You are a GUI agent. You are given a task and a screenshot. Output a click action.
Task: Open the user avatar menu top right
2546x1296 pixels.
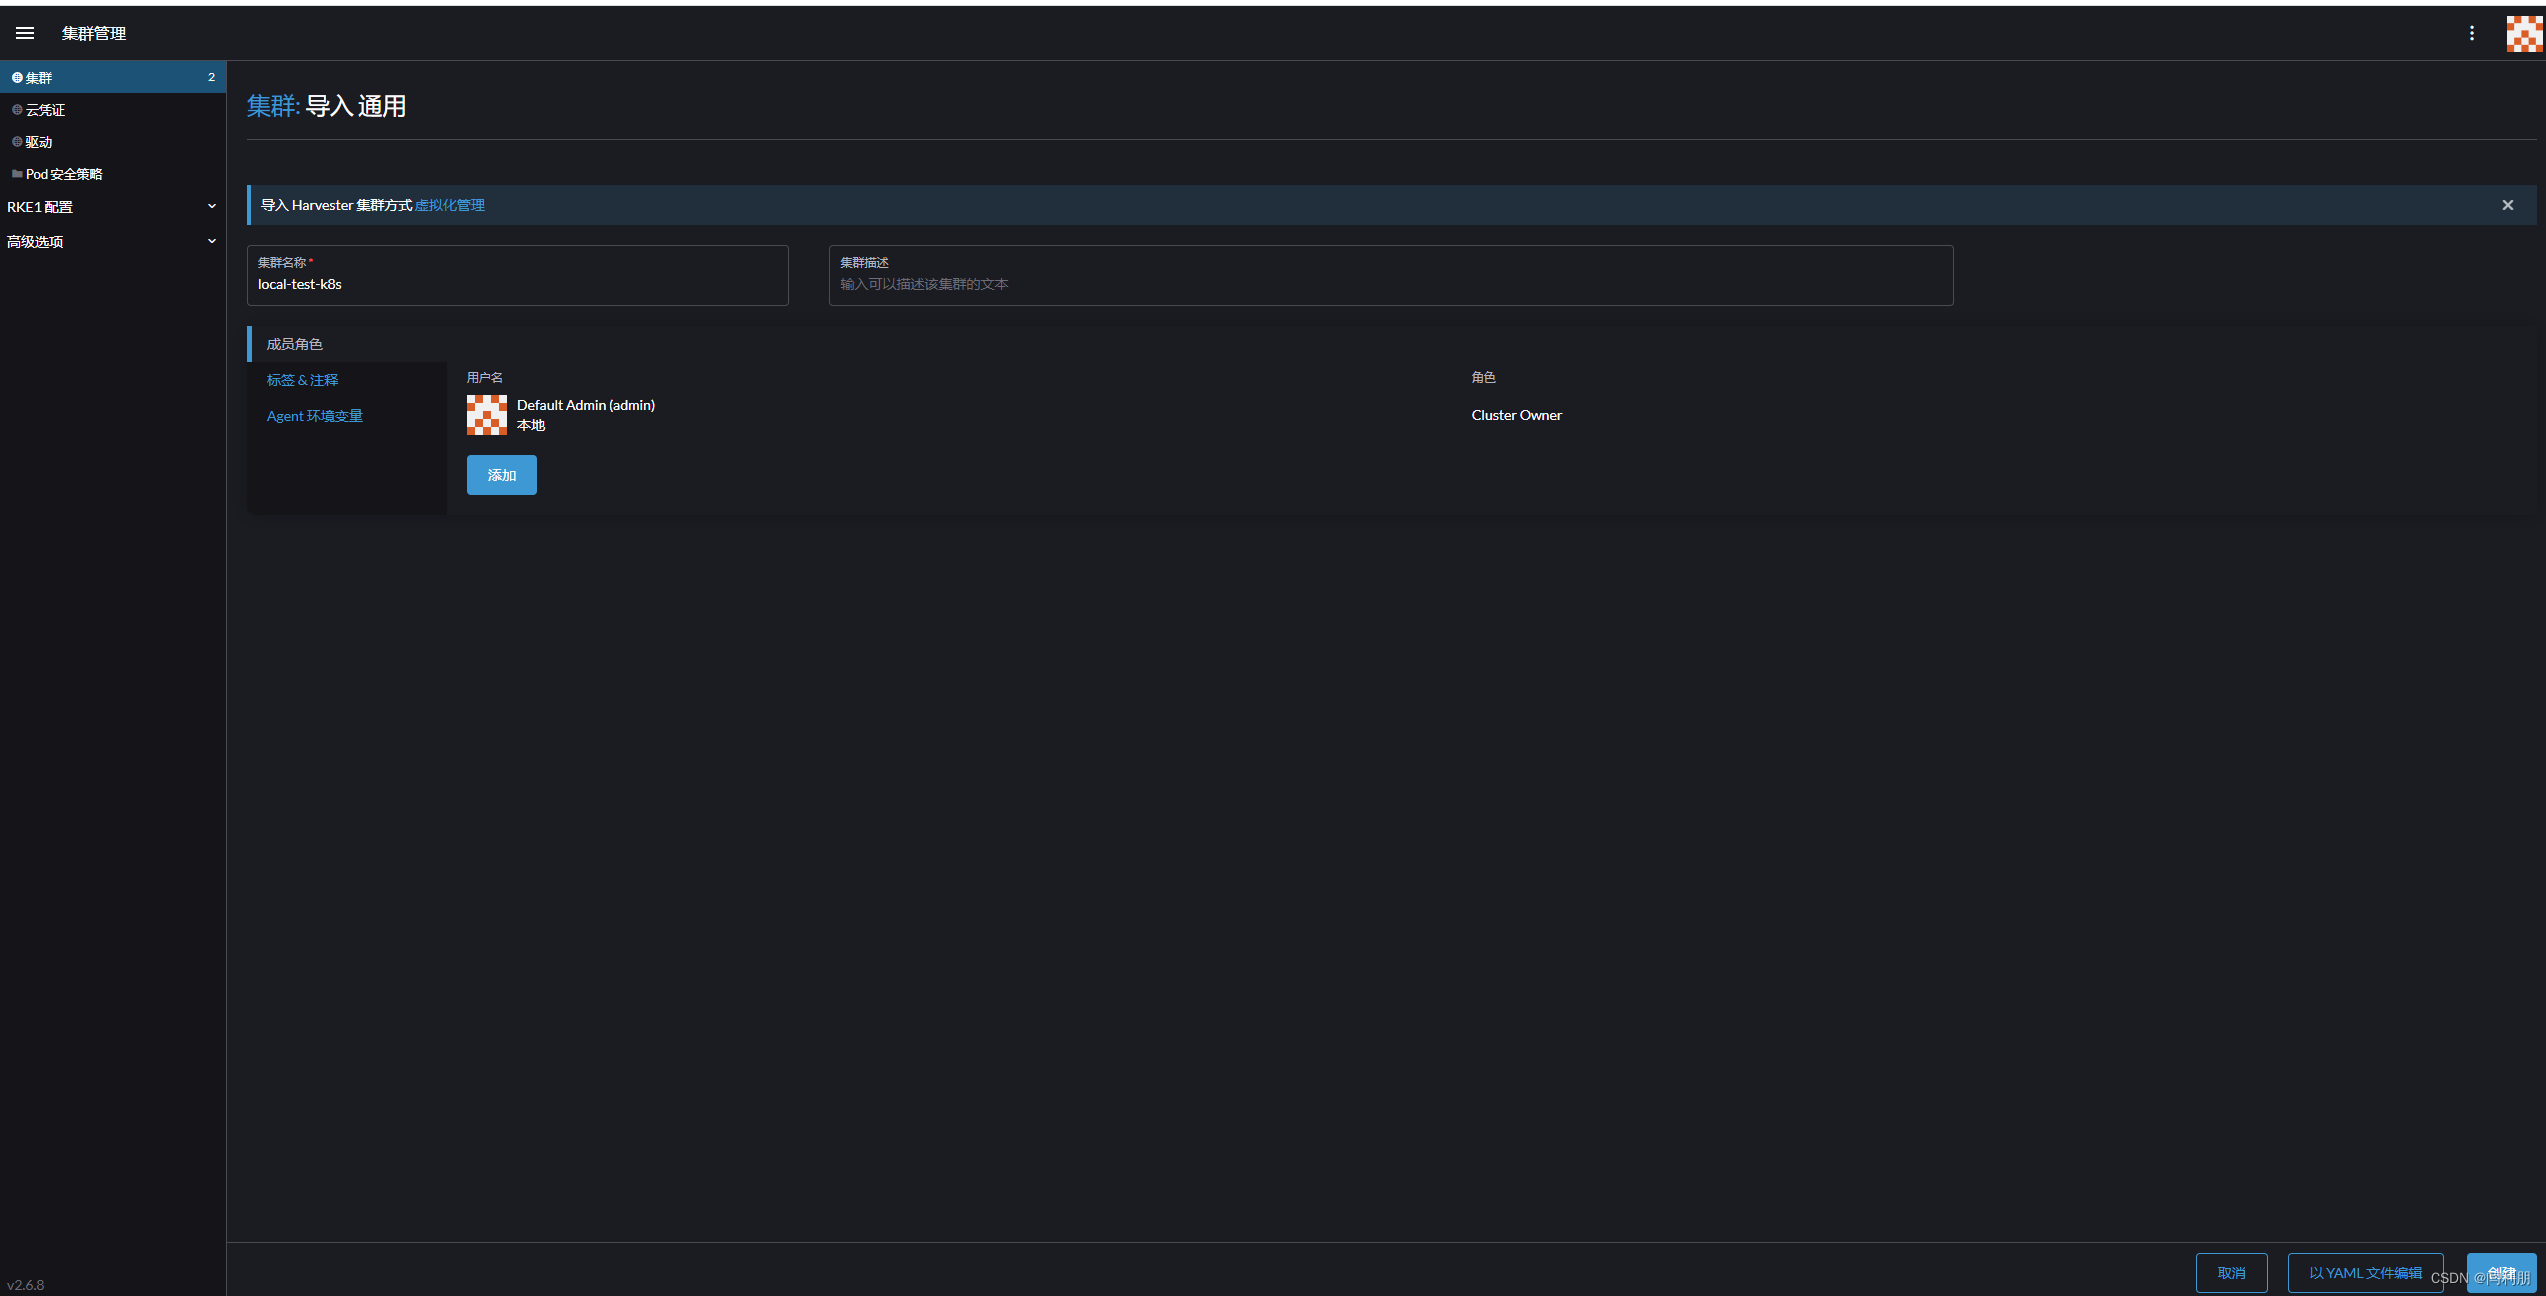click(2523, 33)
